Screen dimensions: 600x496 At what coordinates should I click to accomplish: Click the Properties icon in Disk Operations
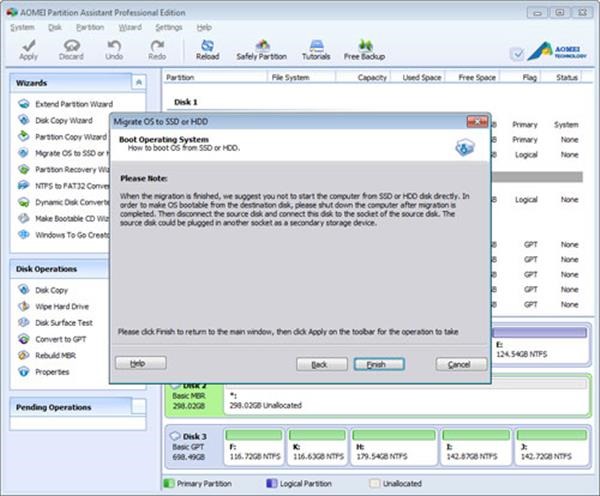point(24,372)
